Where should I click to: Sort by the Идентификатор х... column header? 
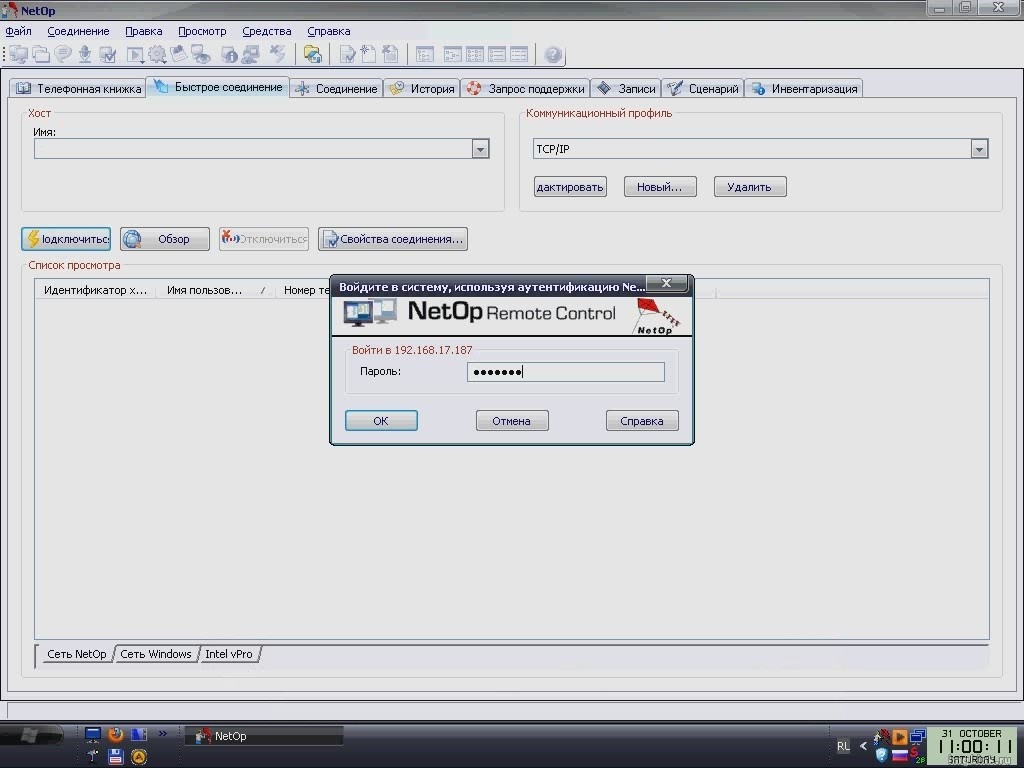[x=95, y=291]
